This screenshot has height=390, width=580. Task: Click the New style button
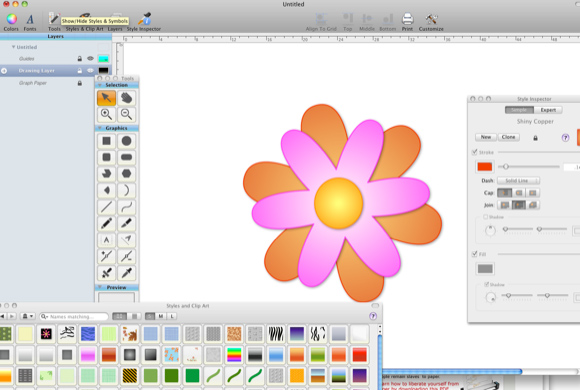click(486, 137)
